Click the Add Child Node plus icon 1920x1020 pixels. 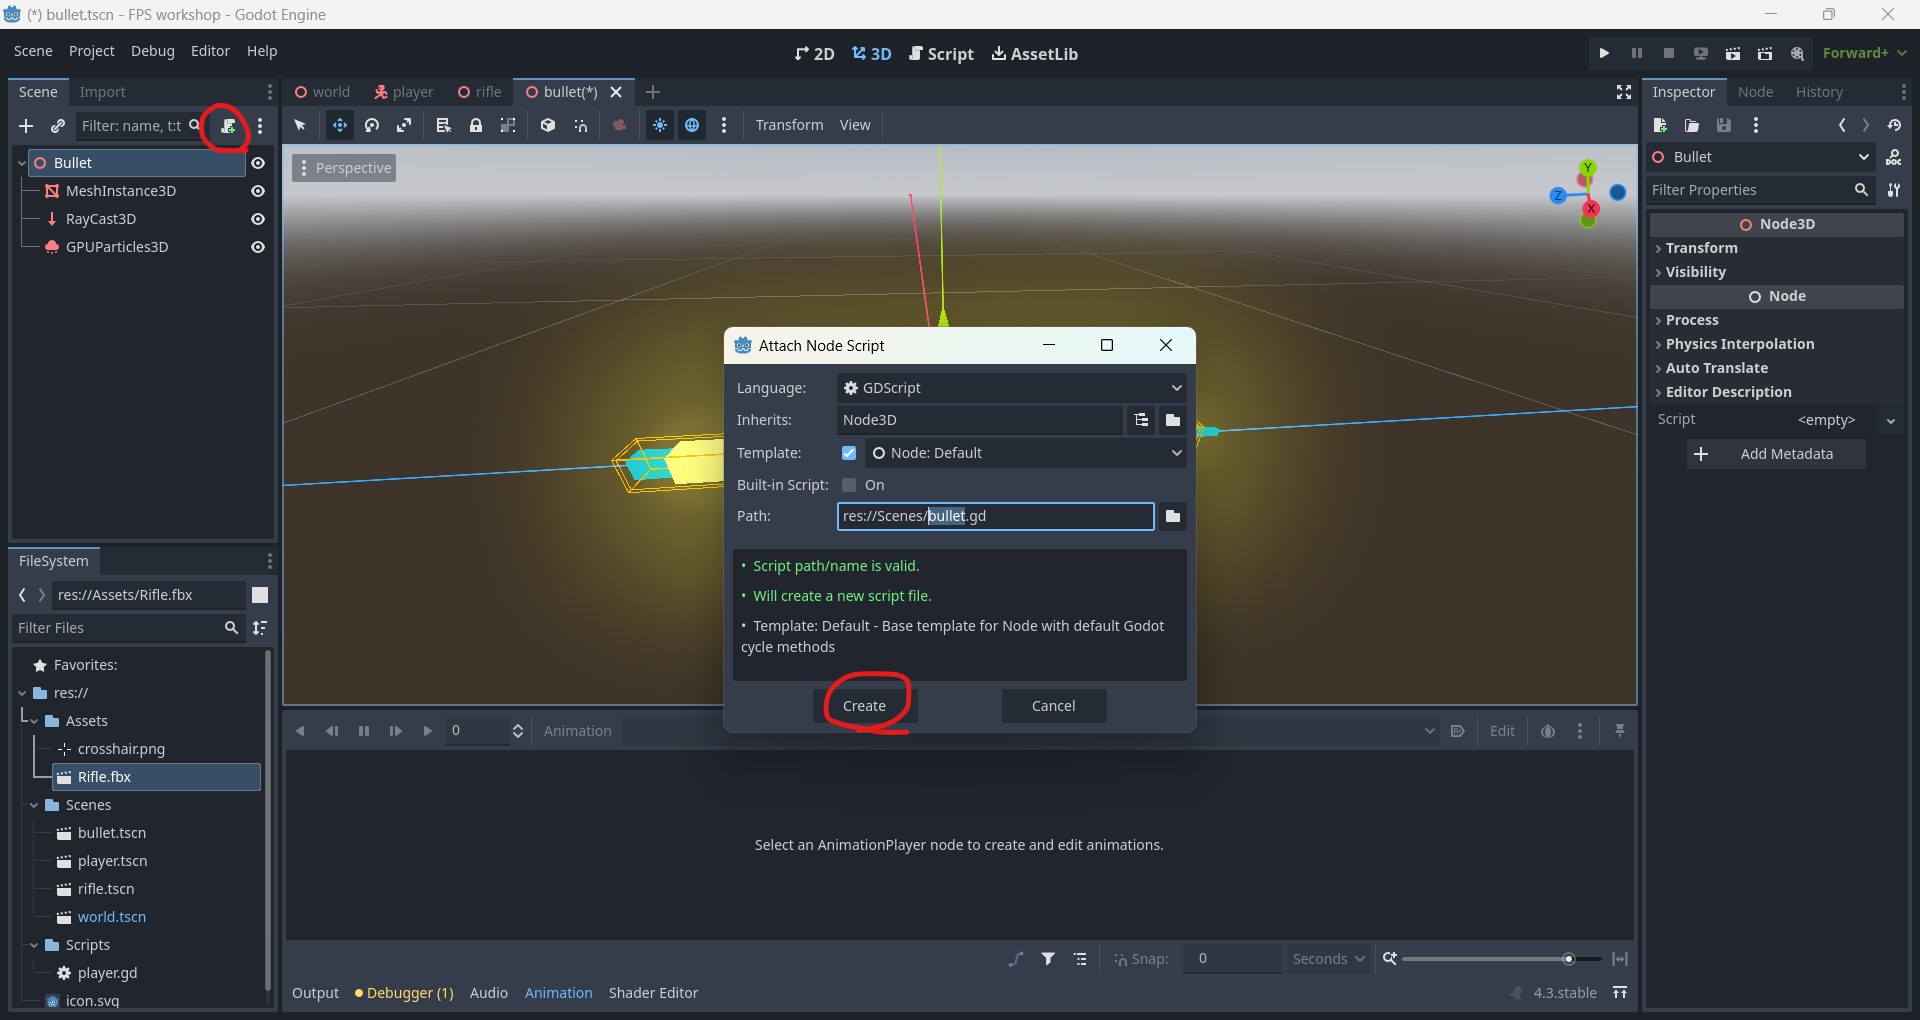(26, 126)
